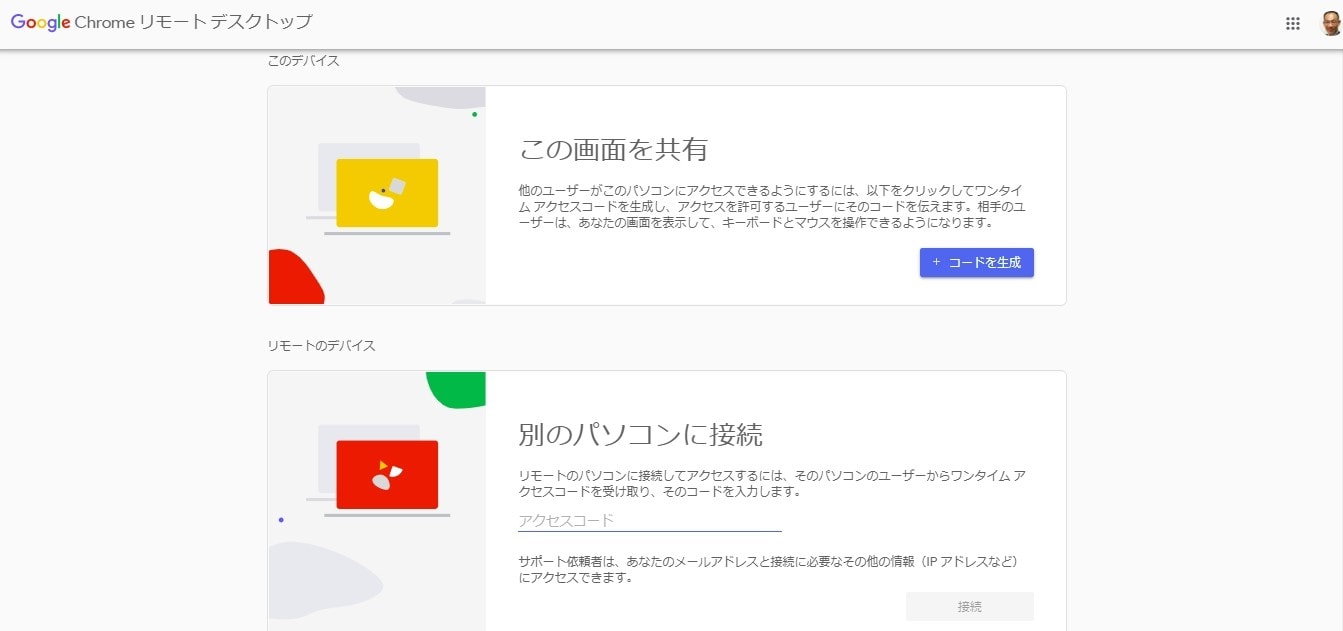This screenshot has height=631, width=1343.
Task: Click the 別のパソコンに接続 heading
Action: coord(640,434)
